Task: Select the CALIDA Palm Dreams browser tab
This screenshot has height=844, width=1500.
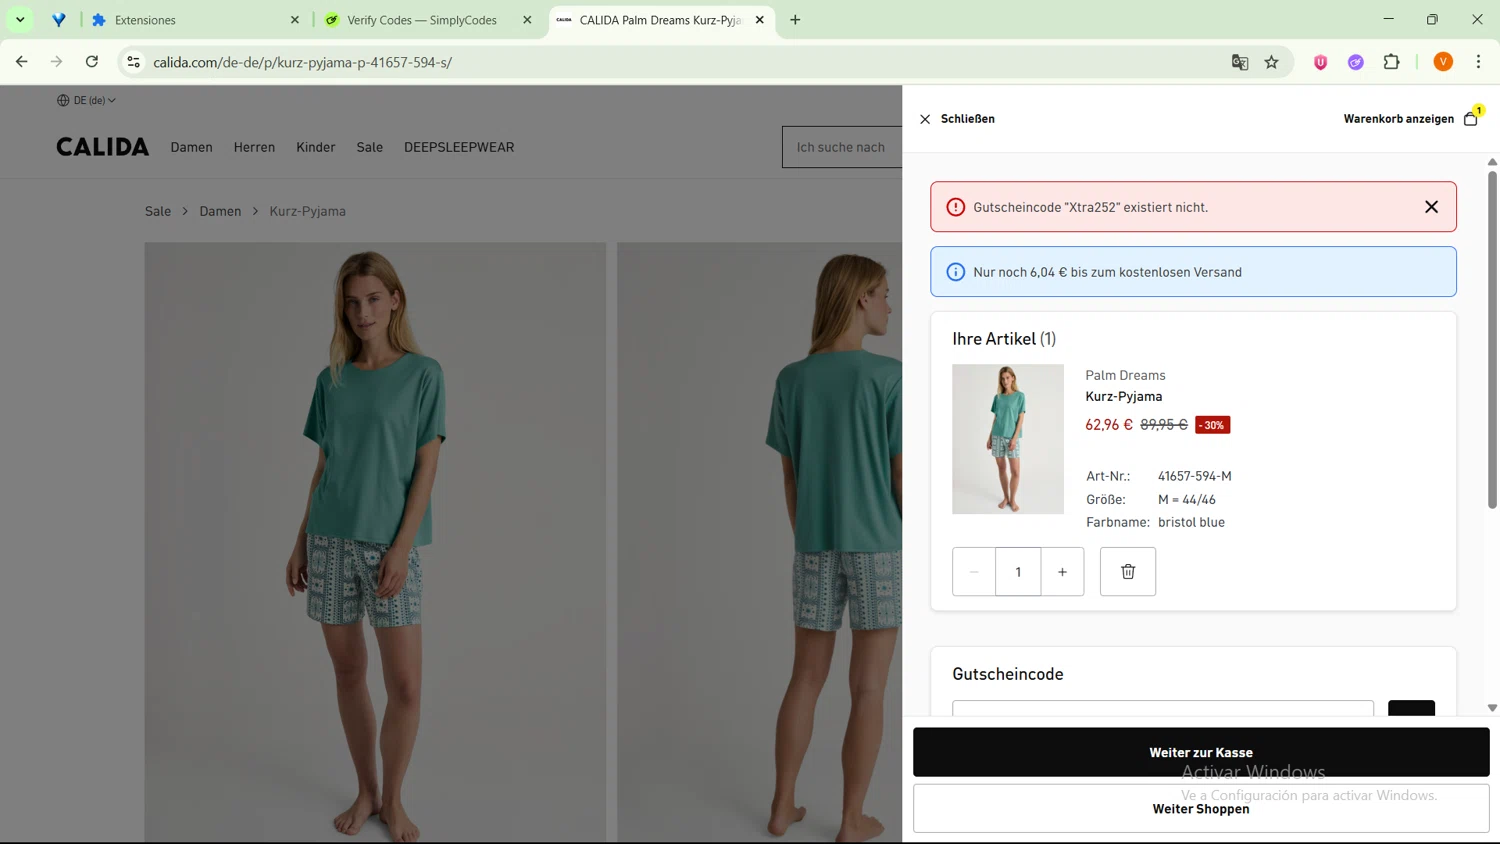Action: [660, 20]
